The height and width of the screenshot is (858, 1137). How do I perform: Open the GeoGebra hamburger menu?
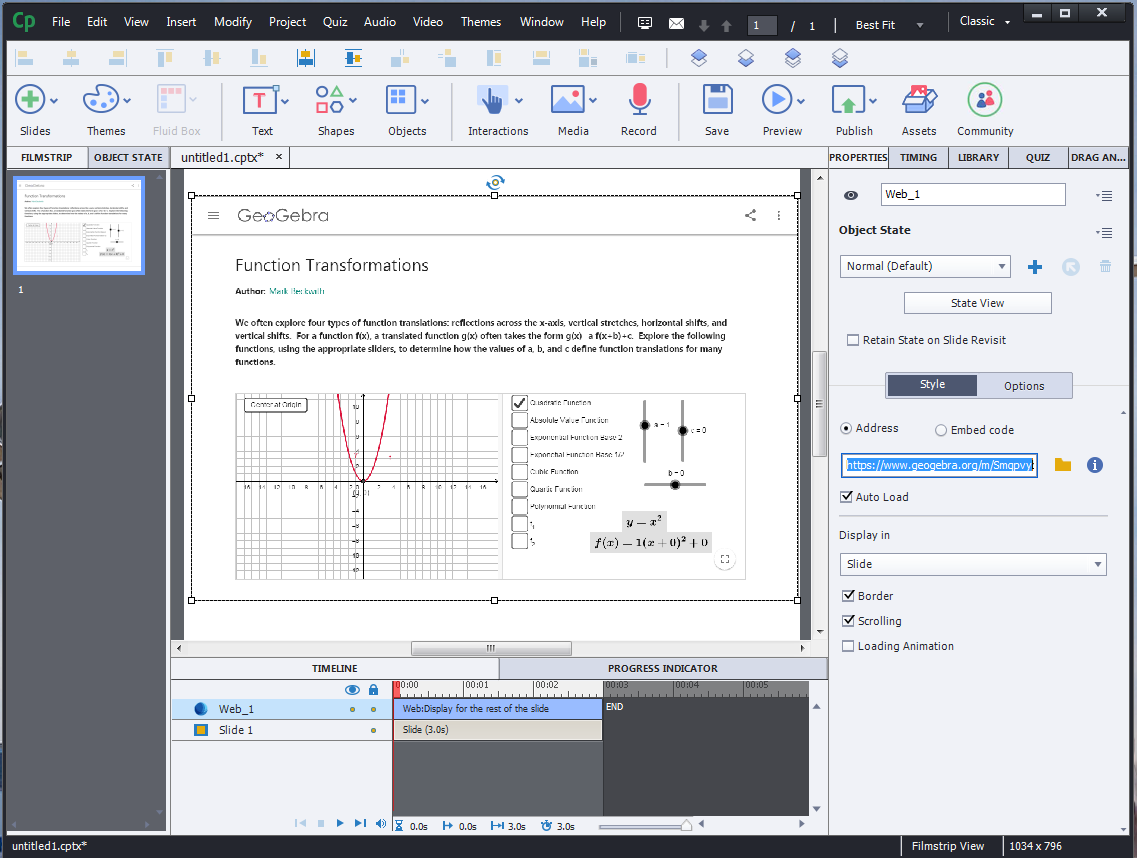[213, 215]
